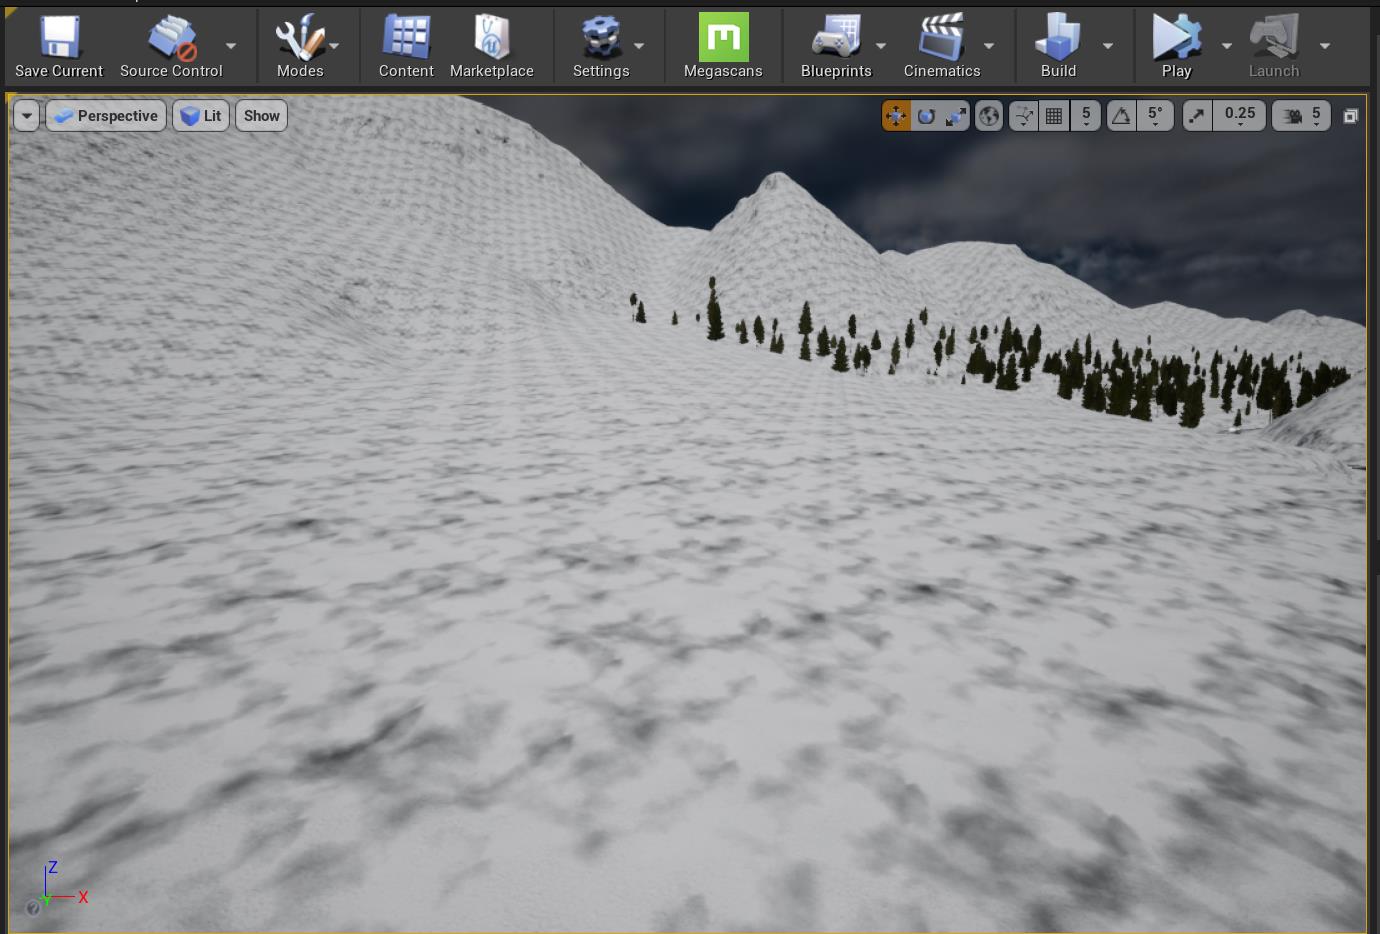Change rotation snap value 5°

1155,116
